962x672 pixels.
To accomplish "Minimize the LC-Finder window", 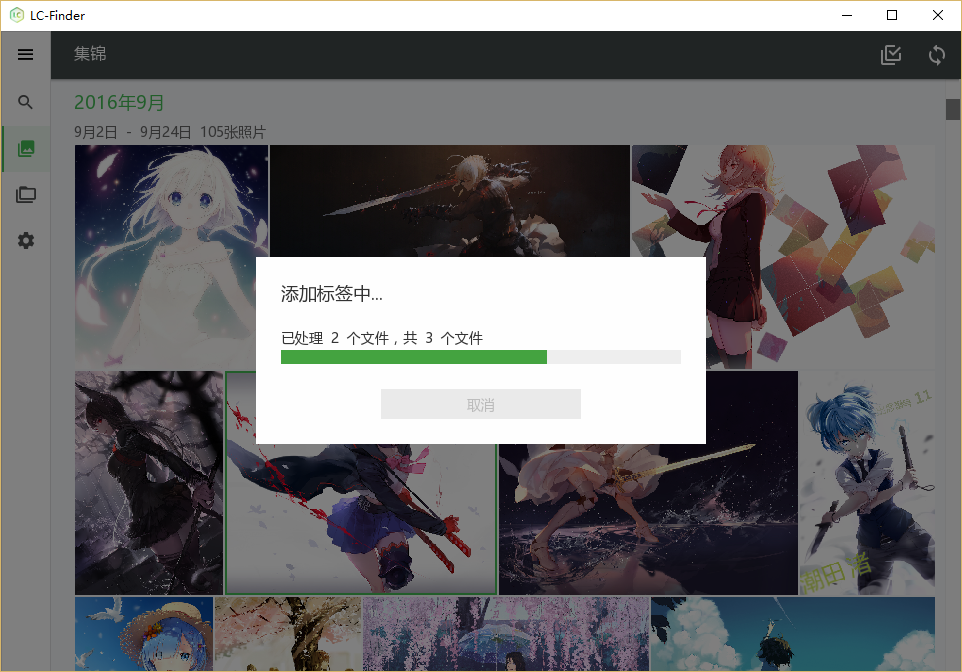I will pyautogui.click(x=847, y=15).
